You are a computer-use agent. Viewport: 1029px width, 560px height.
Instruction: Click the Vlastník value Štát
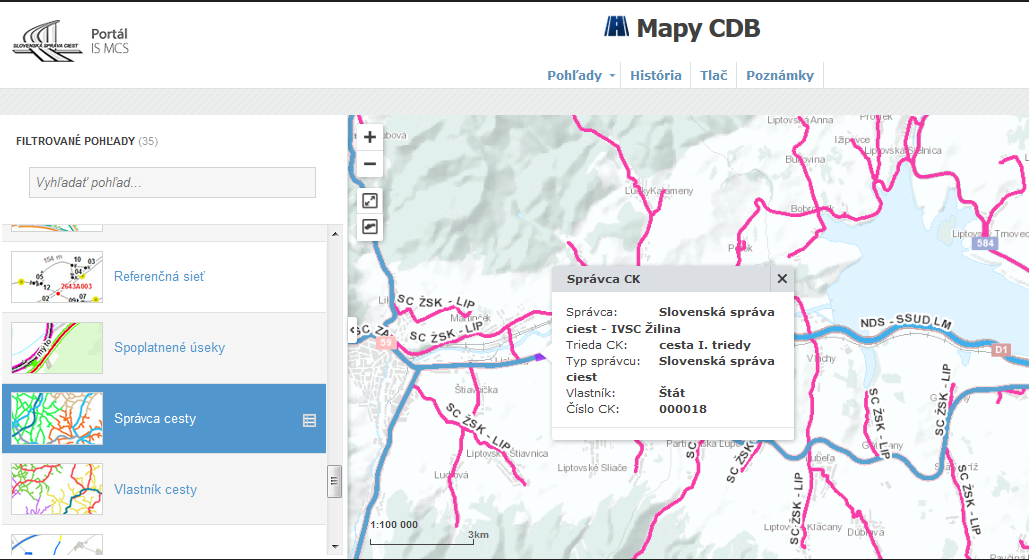[671, 393]
